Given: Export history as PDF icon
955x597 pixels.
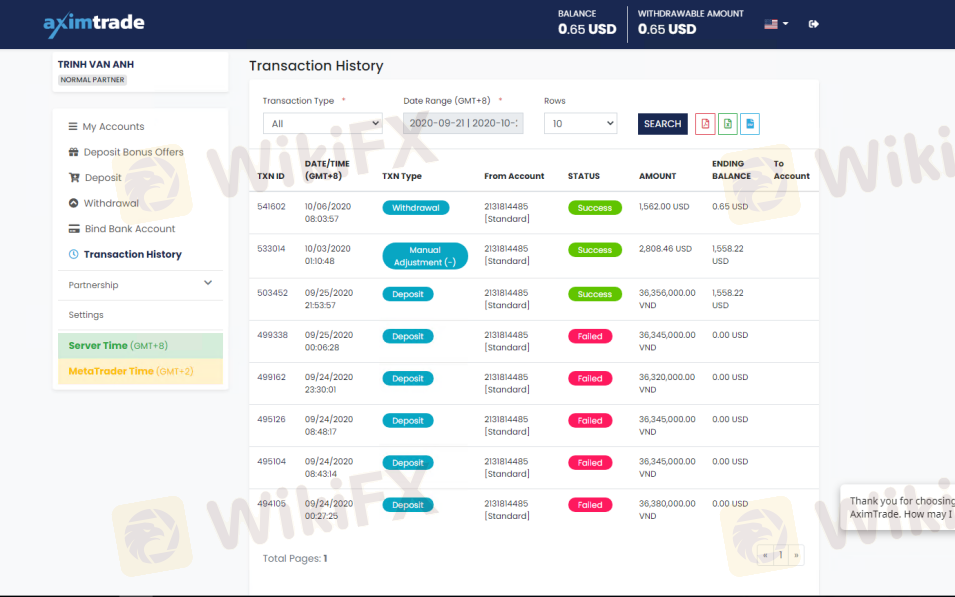Looking at the screenshot, I should pyautogui.click(x=705, y=124).
